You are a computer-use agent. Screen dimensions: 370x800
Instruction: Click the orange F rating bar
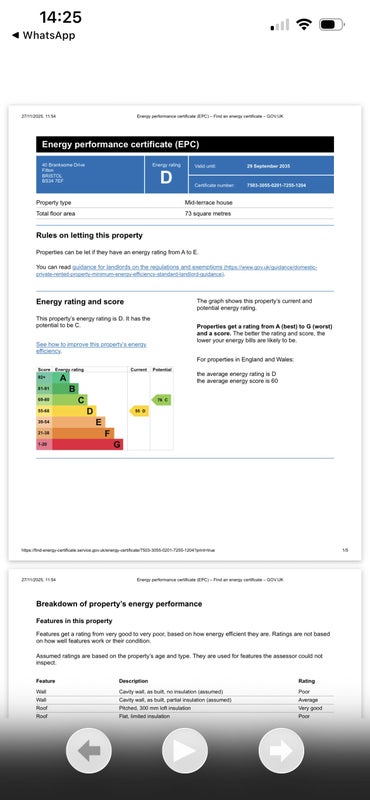(x=75, y=433)
